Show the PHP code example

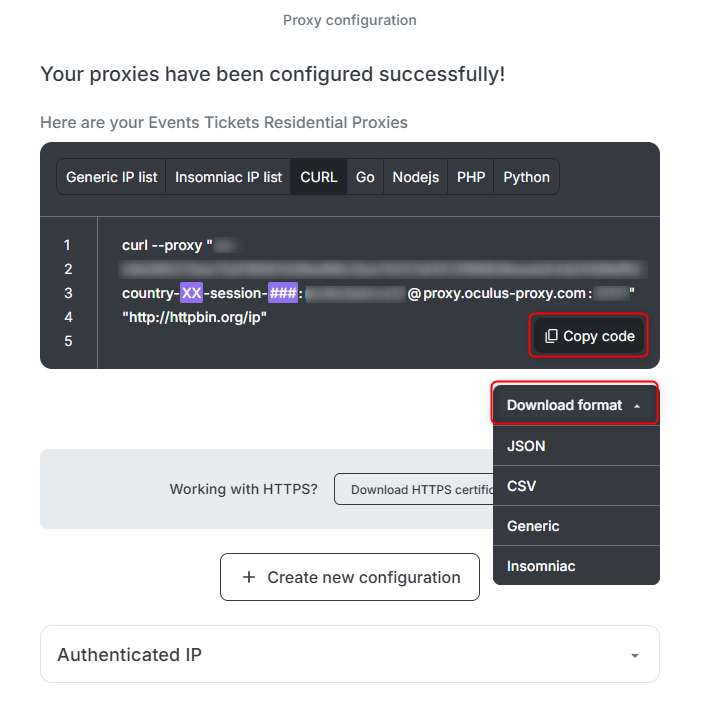(471, 177)
